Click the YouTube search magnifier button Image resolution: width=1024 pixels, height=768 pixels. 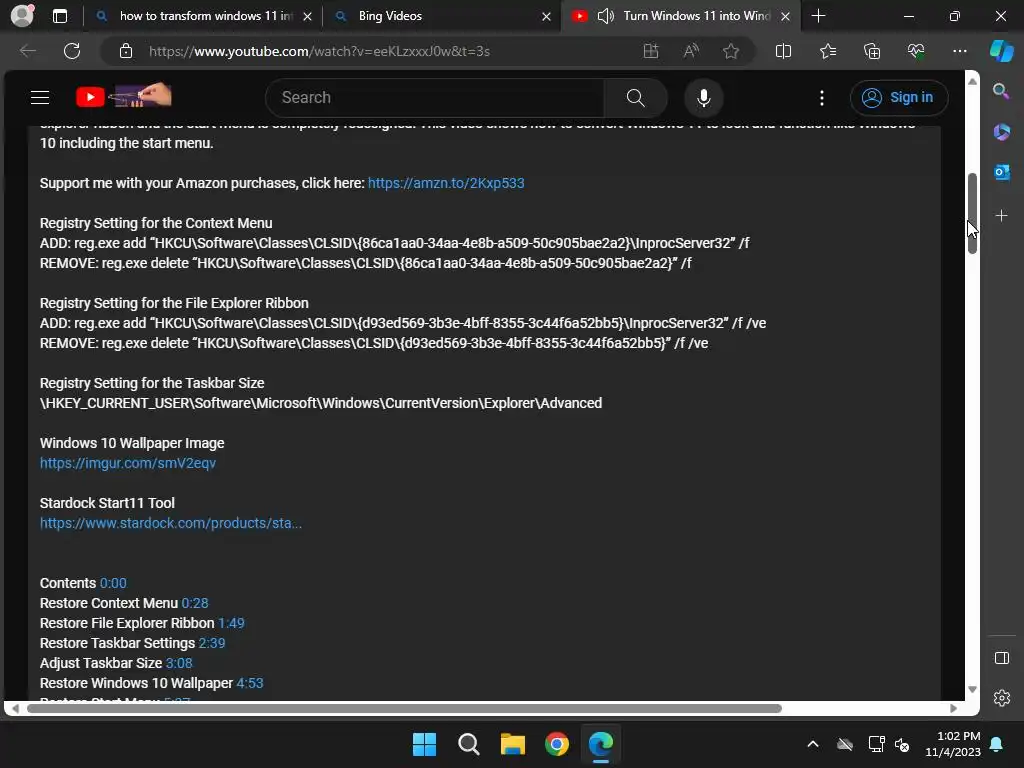pos(635,98)
